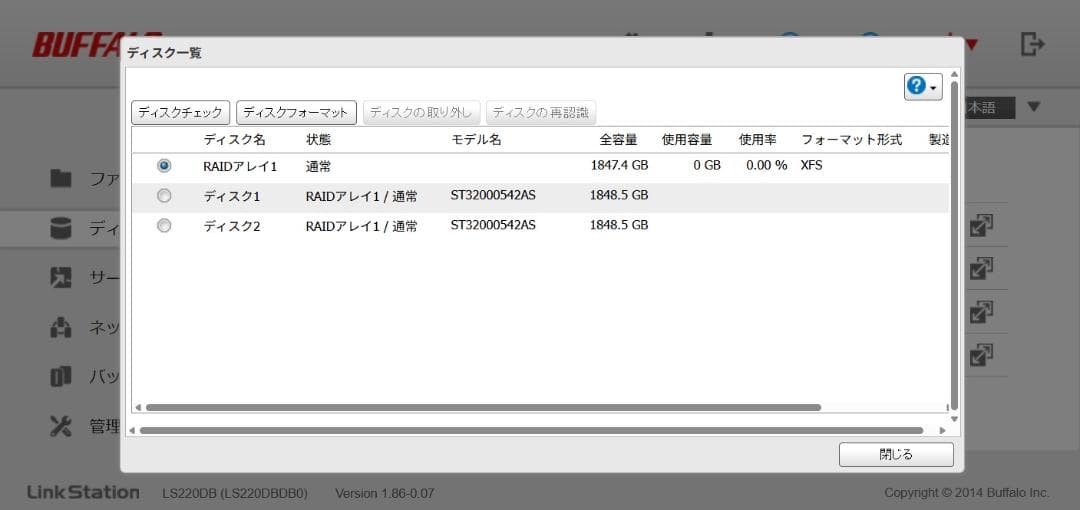The image size is (1080, 510).
Task: Click the dialog's outer horizontal scrollbar
Action: point(531,430)
